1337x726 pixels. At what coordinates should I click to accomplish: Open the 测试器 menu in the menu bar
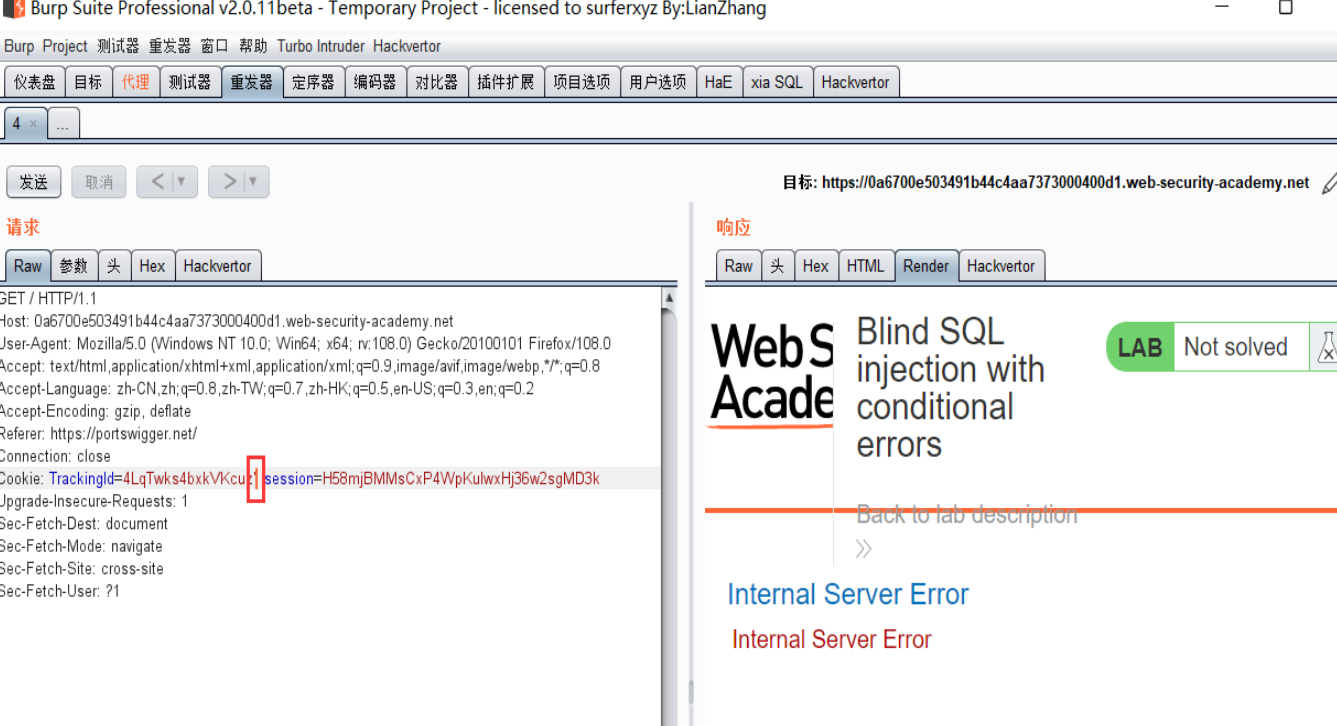118,46
